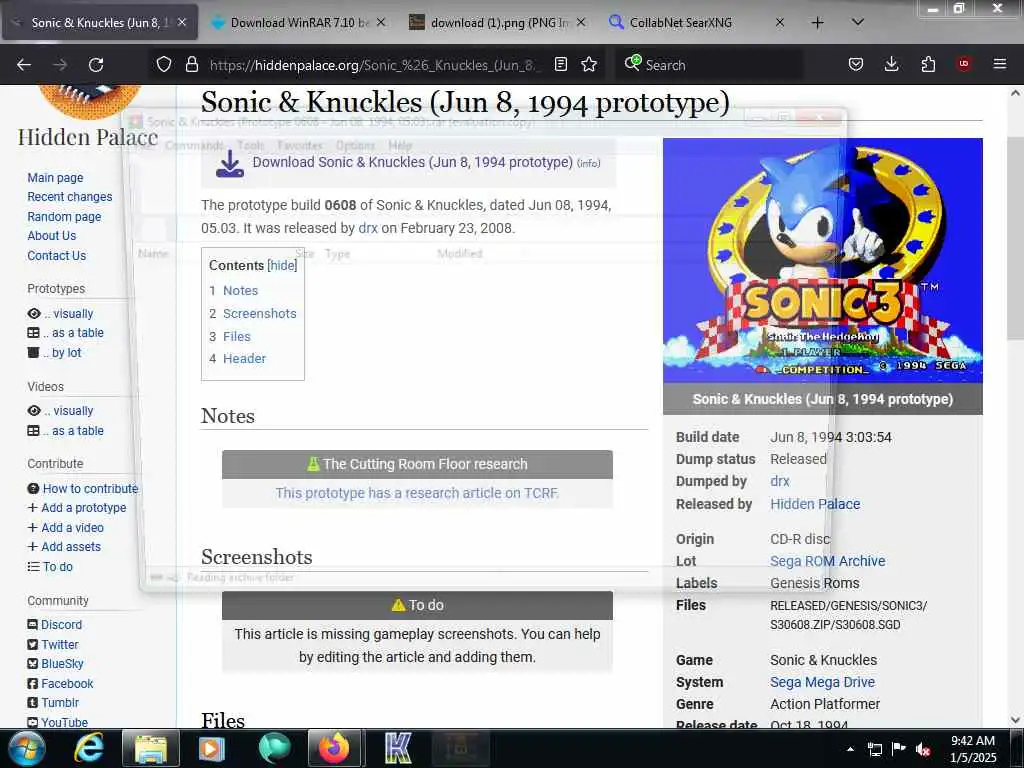Launch Internet Explorer from taskbar
The image size is (1024, 768).
pos(89,748)
